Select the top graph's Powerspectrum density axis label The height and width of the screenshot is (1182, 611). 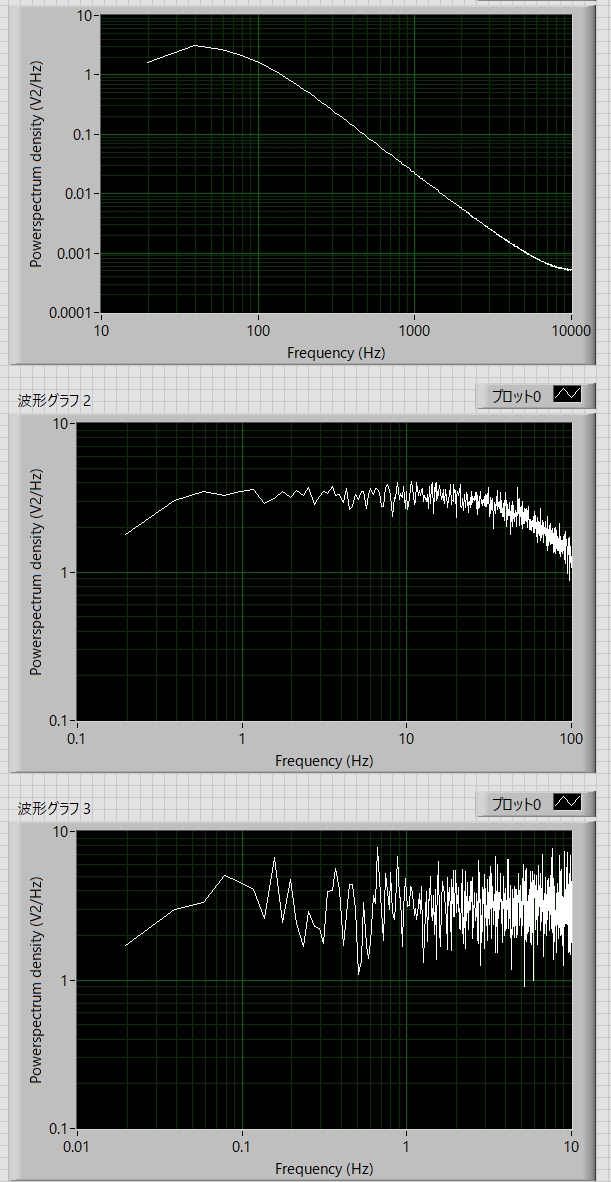36,163
